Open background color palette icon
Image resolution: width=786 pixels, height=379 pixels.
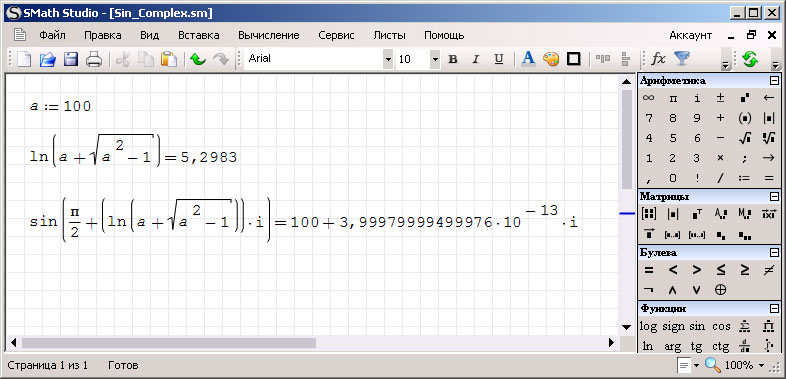click(551, 59)
